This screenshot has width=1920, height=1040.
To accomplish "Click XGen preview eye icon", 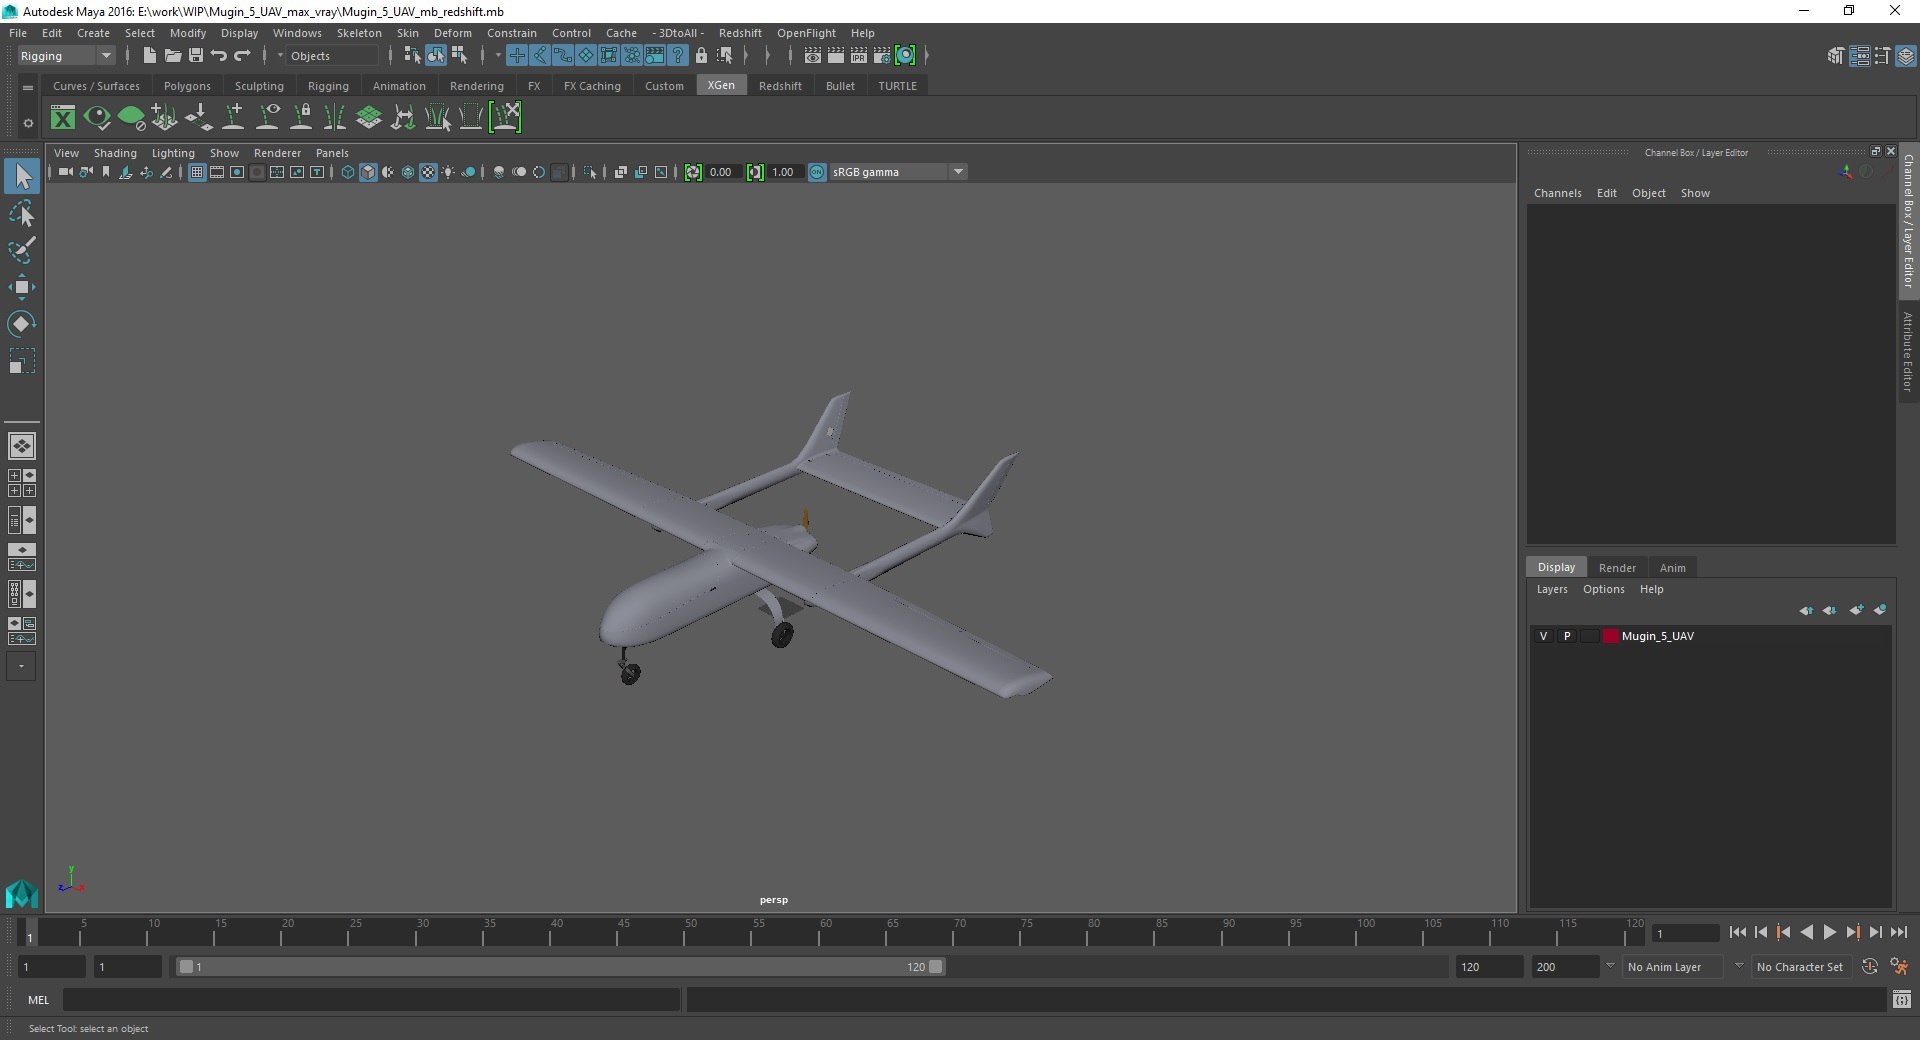I will tap(97, 118).
